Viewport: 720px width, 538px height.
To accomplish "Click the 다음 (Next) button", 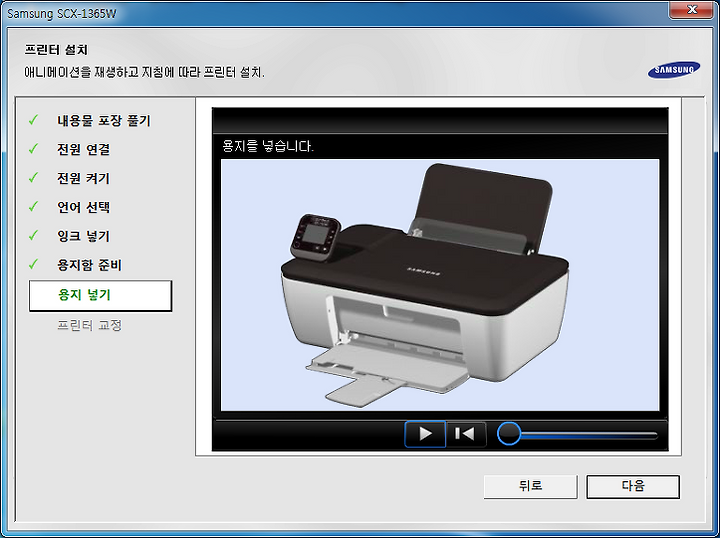I will [x=633, y=487].
